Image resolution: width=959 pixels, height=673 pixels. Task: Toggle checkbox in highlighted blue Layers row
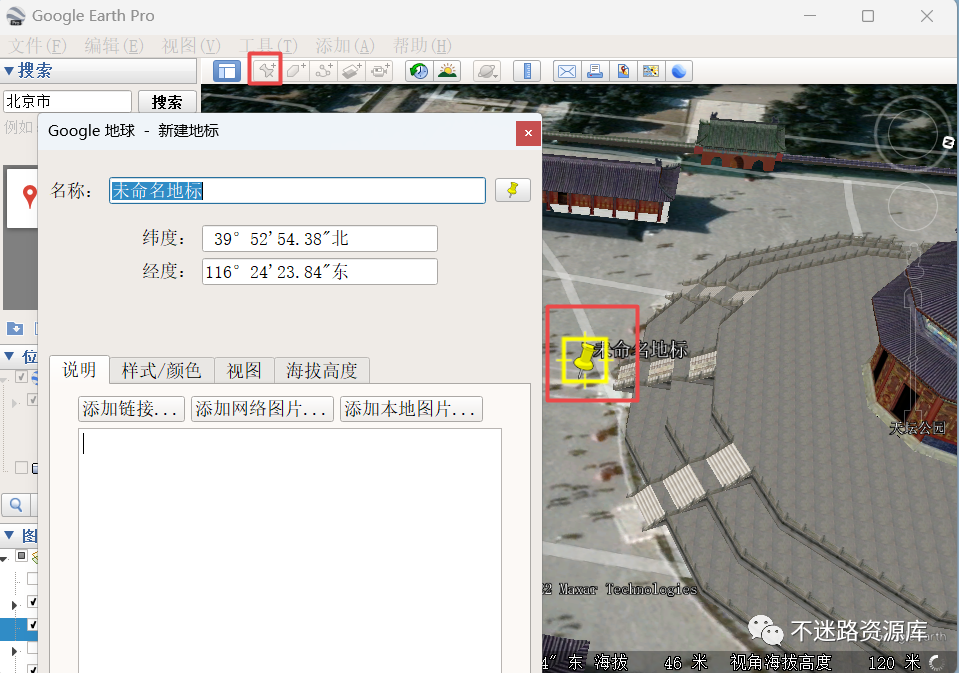pyautogui.click(x=33, y=625)
